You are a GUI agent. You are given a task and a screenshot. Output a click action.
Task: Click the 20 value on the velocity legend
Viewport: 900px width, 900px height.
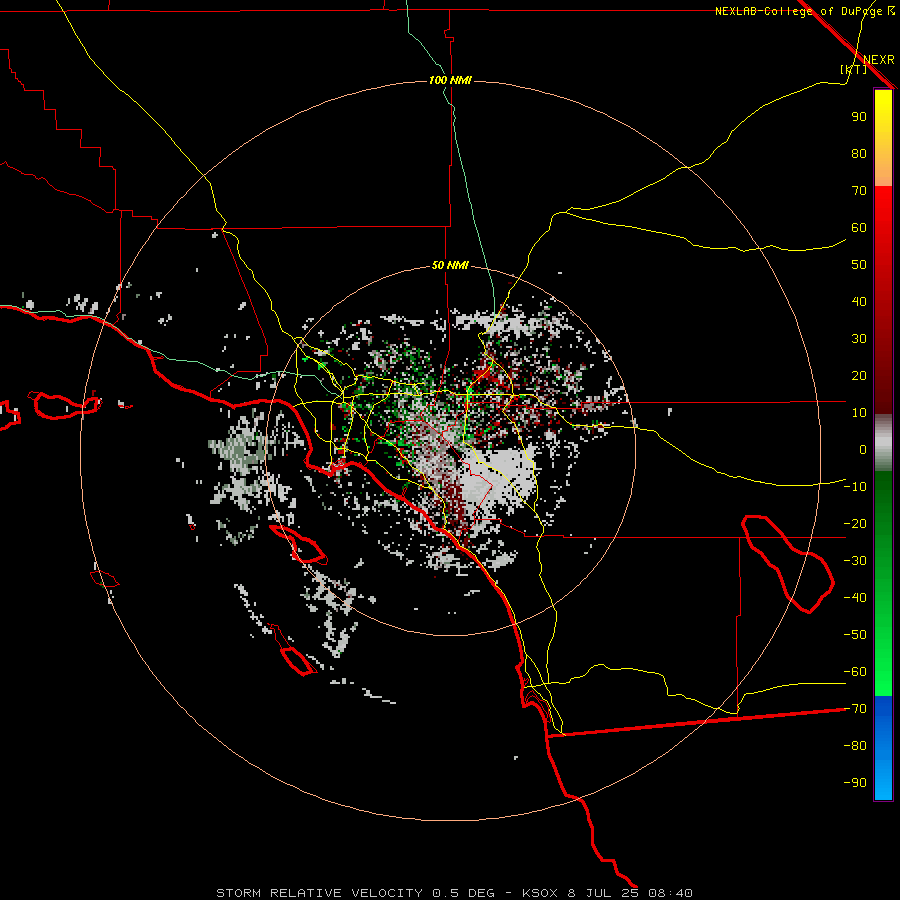(859, 376)
